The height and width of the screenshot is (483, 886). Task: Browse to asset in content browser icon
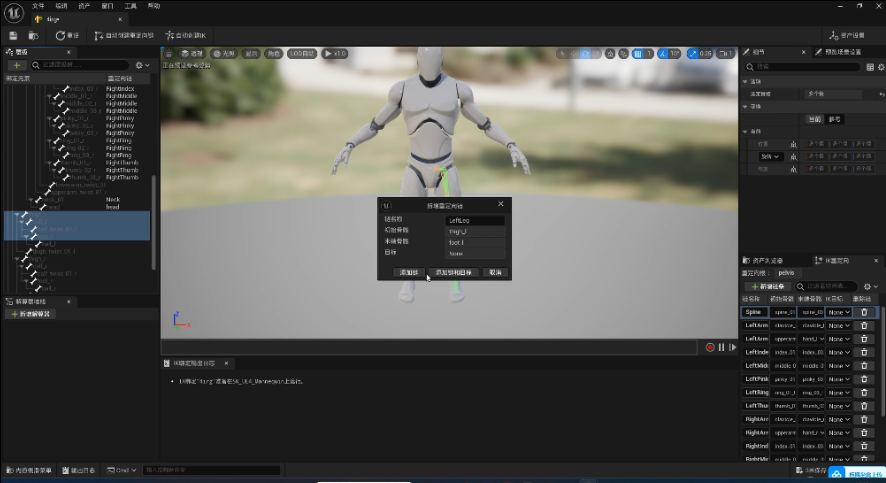click(x=33, y=36)
